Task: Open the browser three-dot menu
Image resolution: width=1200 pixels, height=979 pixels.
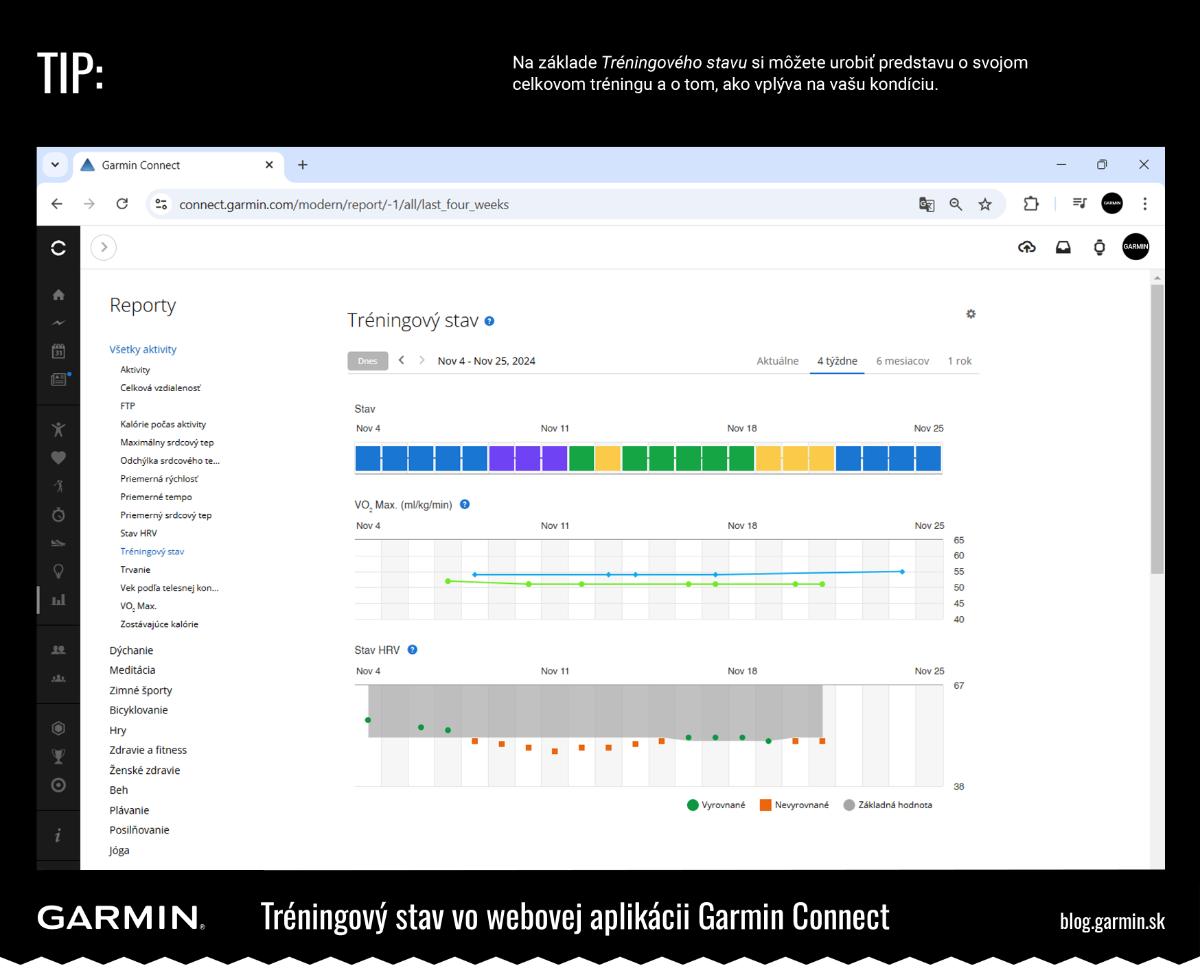Action: click(1145, 204)
